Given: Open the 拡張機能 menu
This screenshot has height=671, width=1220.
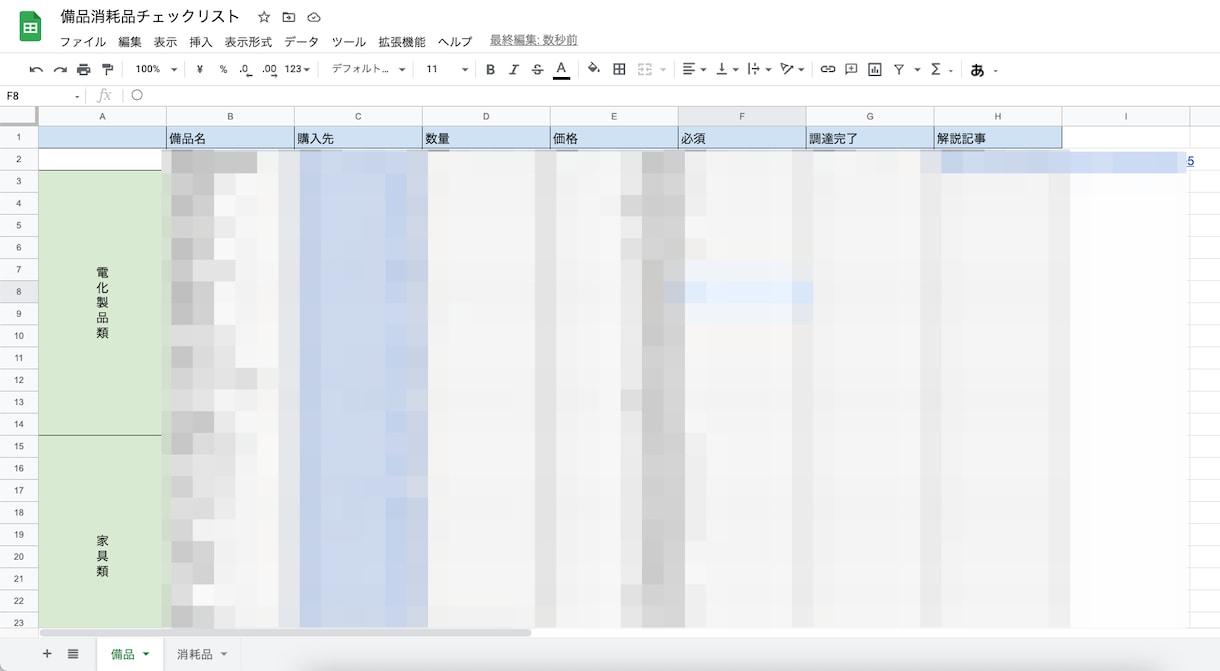Looking at the screenshot, I should tap(402, 42).
